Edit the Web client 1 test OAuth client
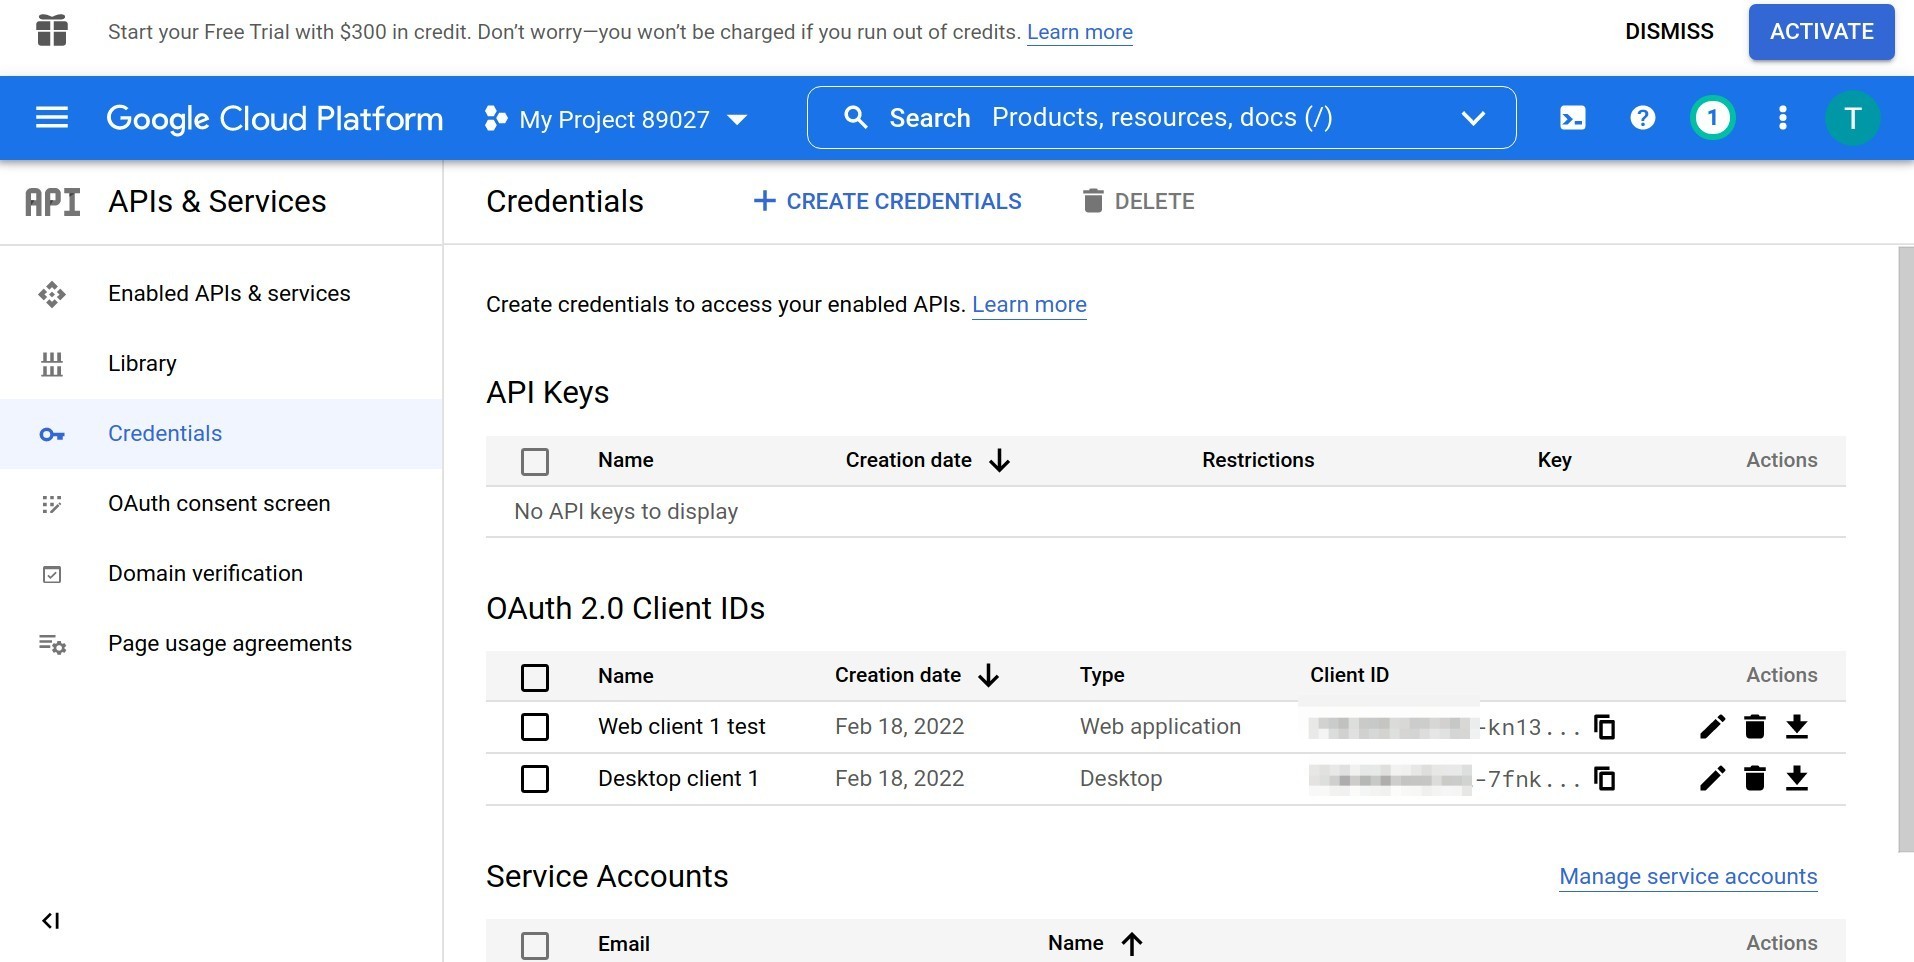The image size is (1914, 962). [x=1712, y=727]
